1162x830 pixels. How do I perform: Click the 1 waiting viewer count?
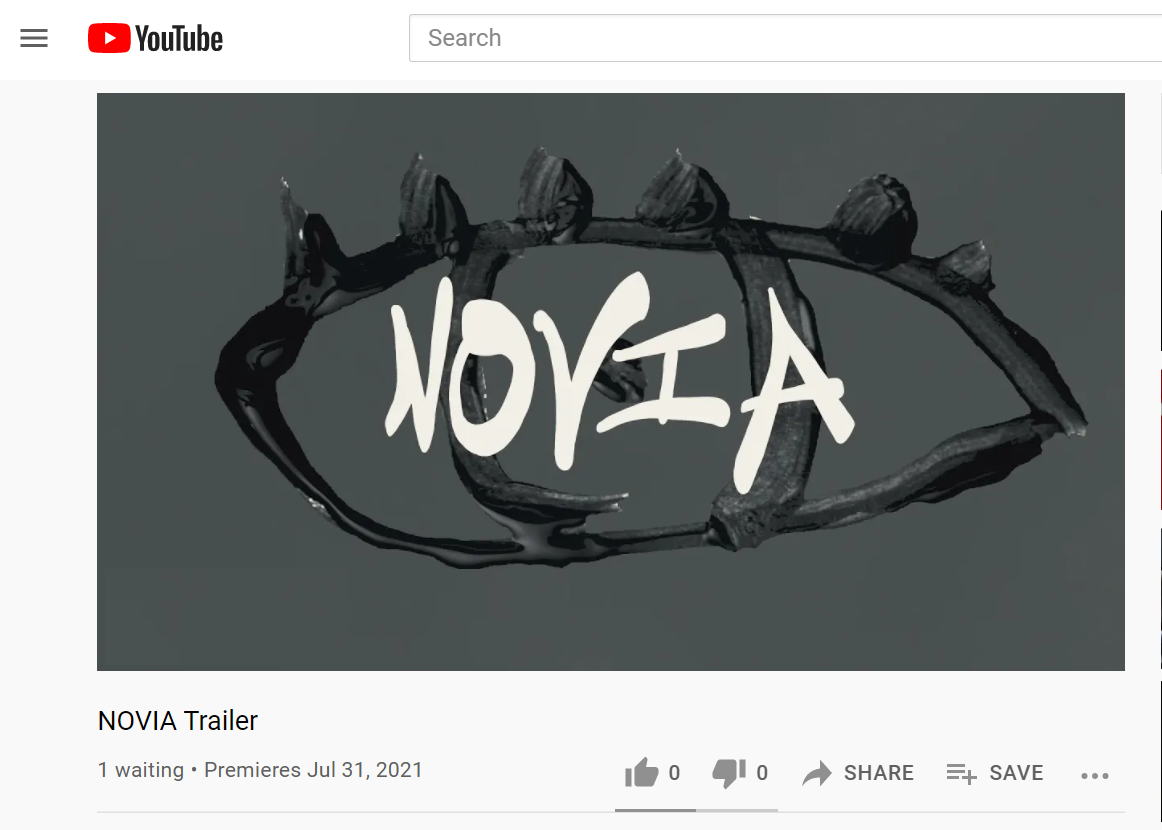(141, 770)
